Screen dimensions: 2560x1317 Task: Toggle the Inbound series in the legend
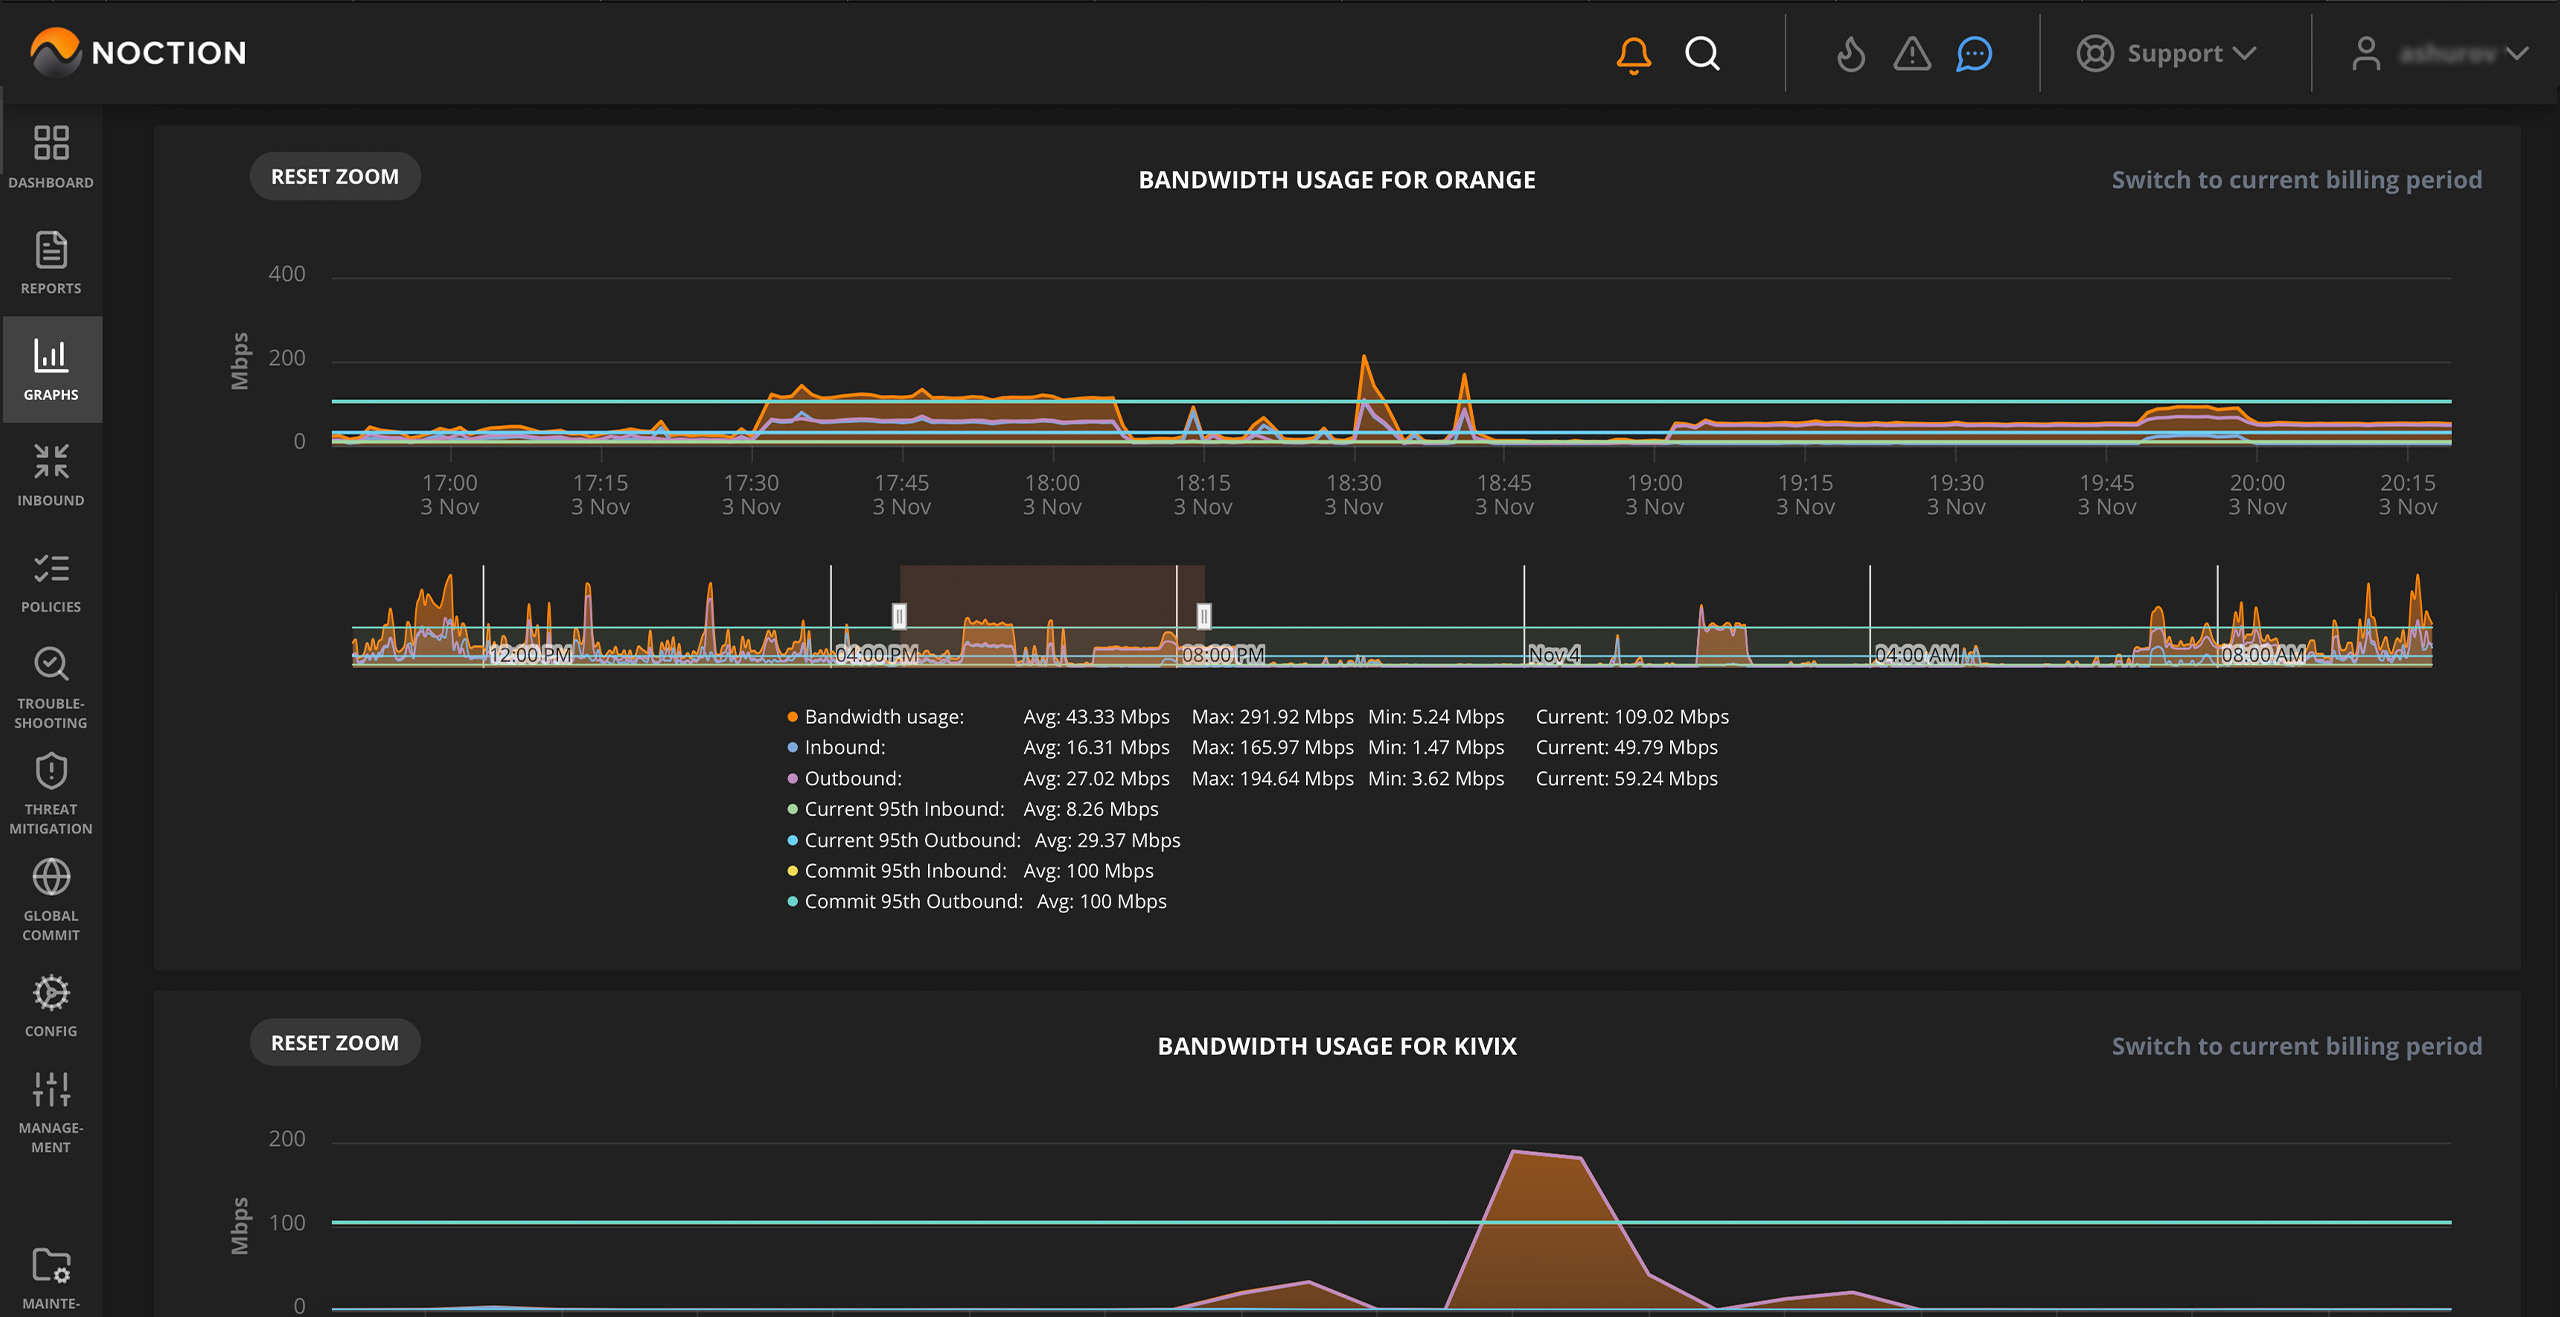(x=843, y=747)
